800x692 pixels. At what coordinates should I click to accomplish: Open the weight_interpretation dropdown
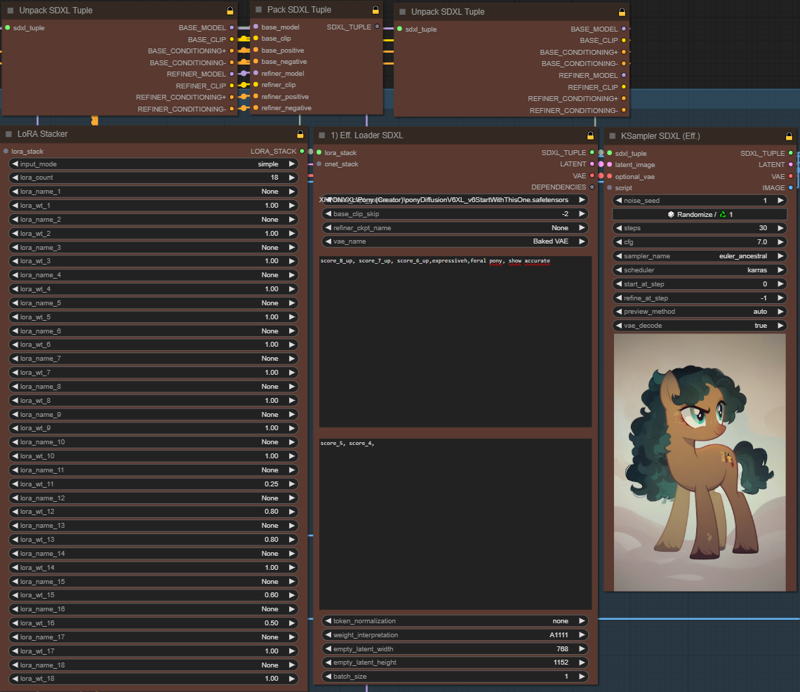(x=455, y=635)
